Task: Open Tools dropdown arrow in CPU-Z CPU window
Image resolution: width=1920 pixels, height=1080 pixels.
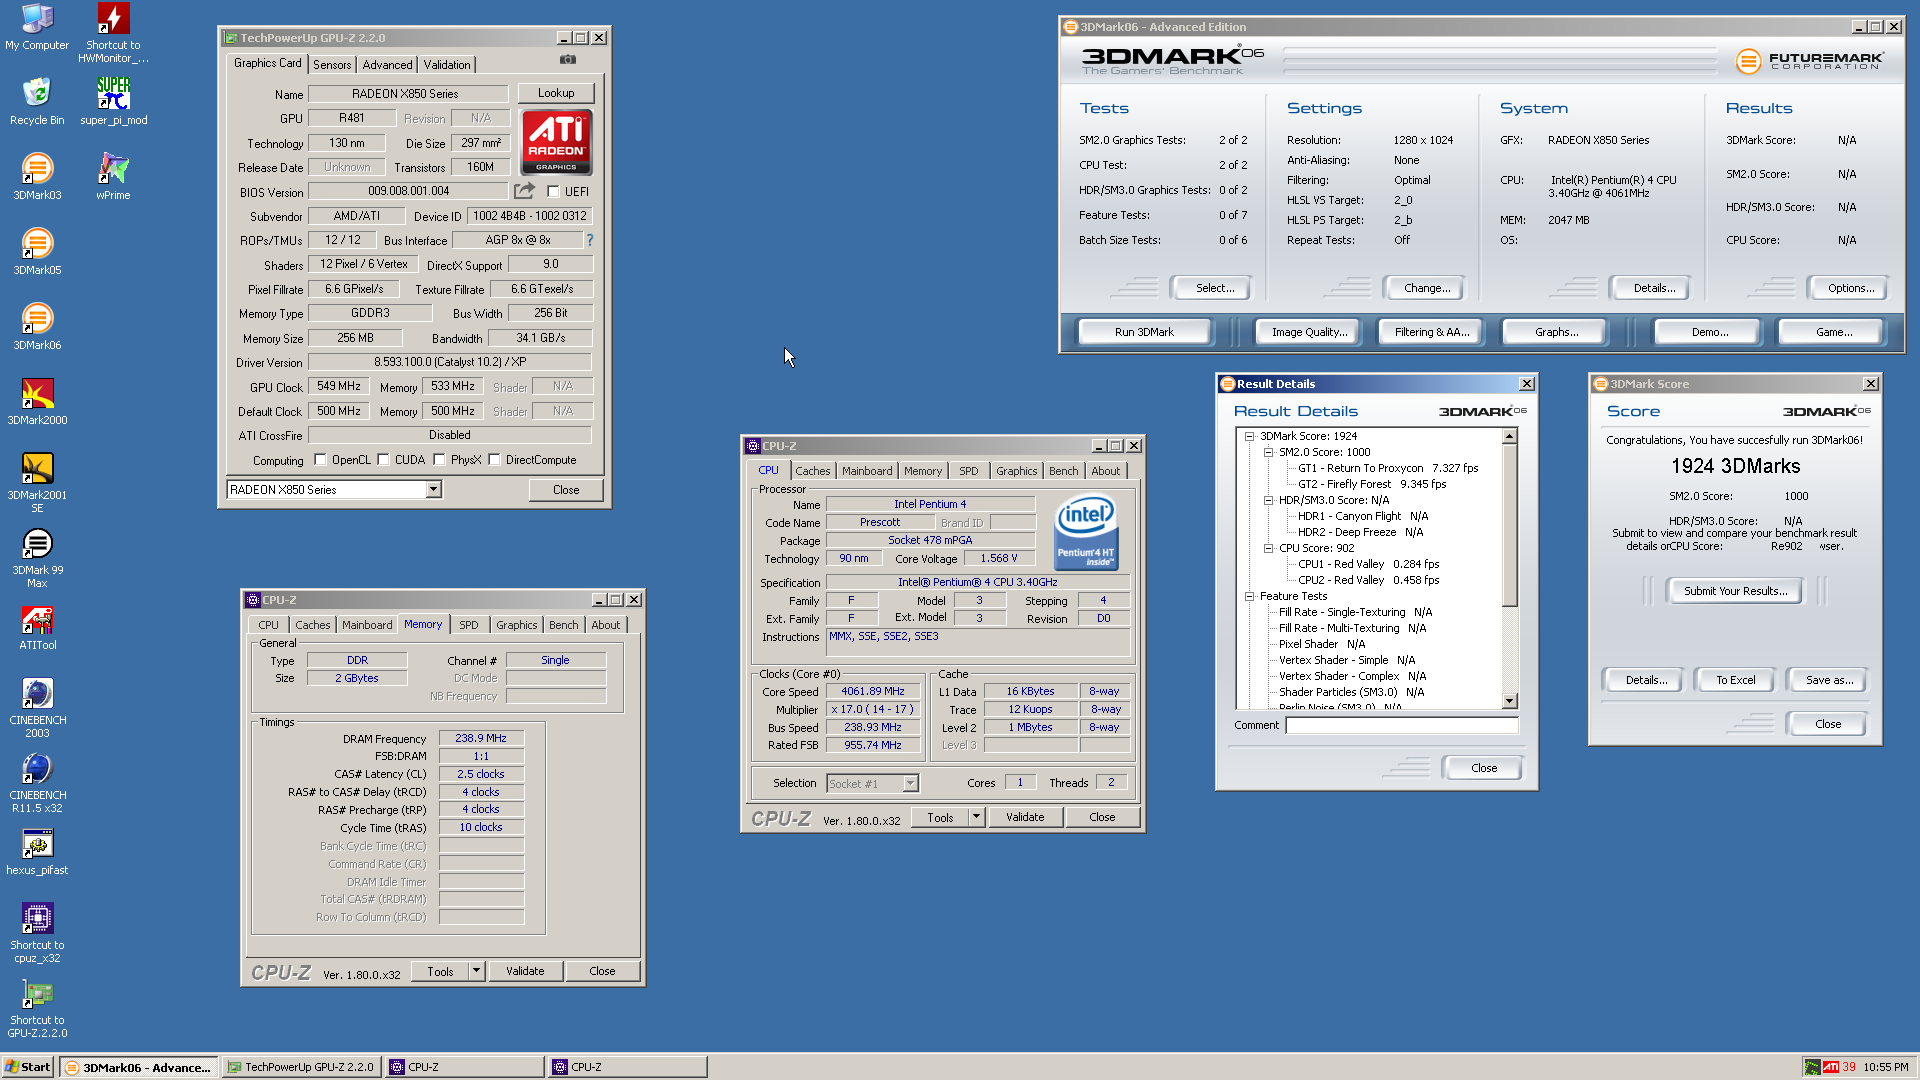Action: click(976, 817)
